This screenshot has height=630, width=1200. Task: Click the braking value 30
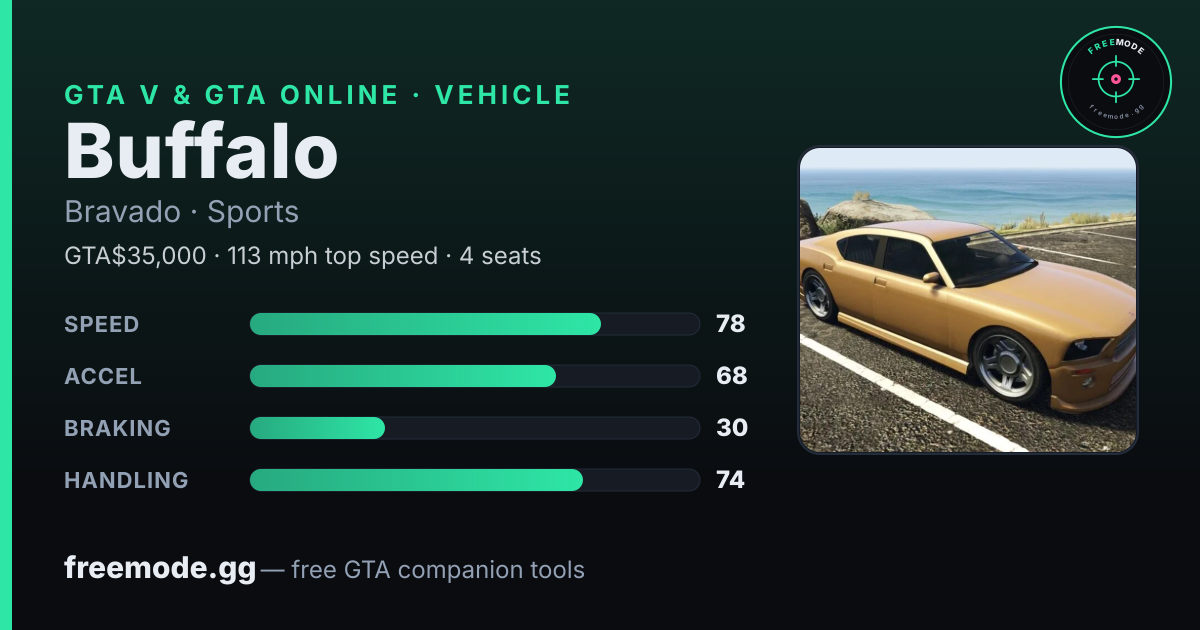tap(732, 428)
